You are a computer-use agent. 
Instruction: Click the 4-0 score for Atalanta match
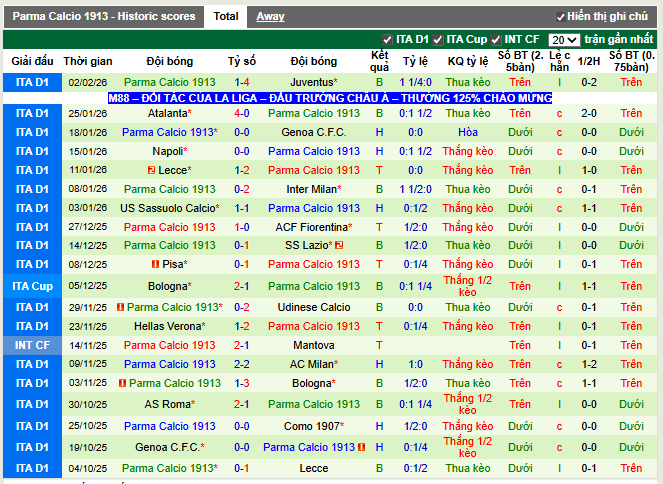tap(242, 113)
